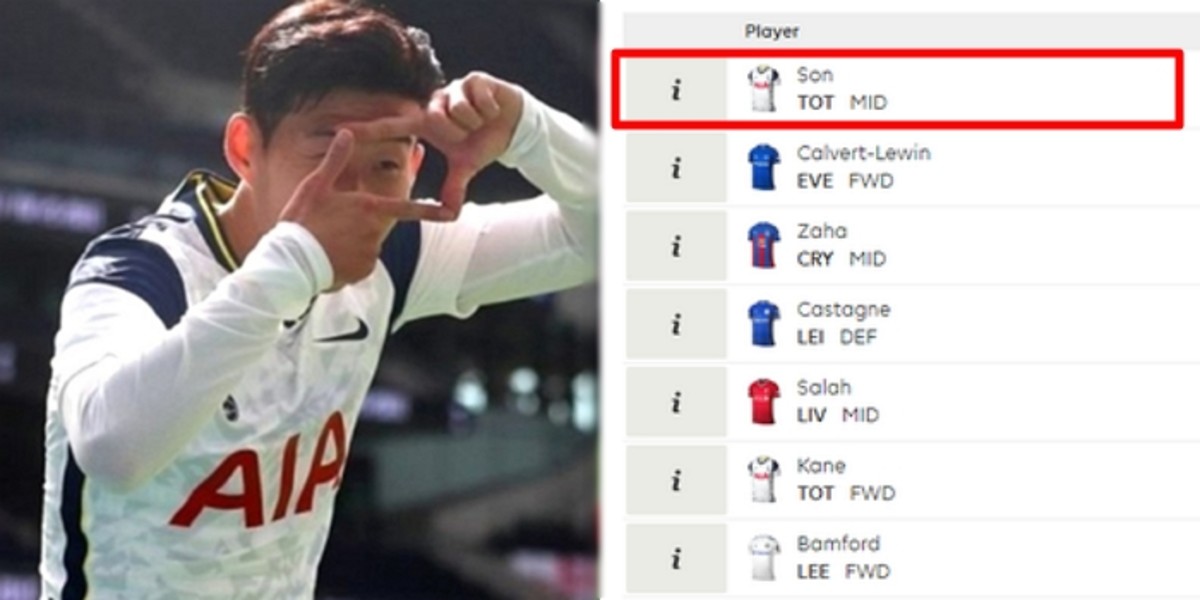Open info icon for Calvert-Lewin
Screen dimensions: 1200x600
point(676,168)
